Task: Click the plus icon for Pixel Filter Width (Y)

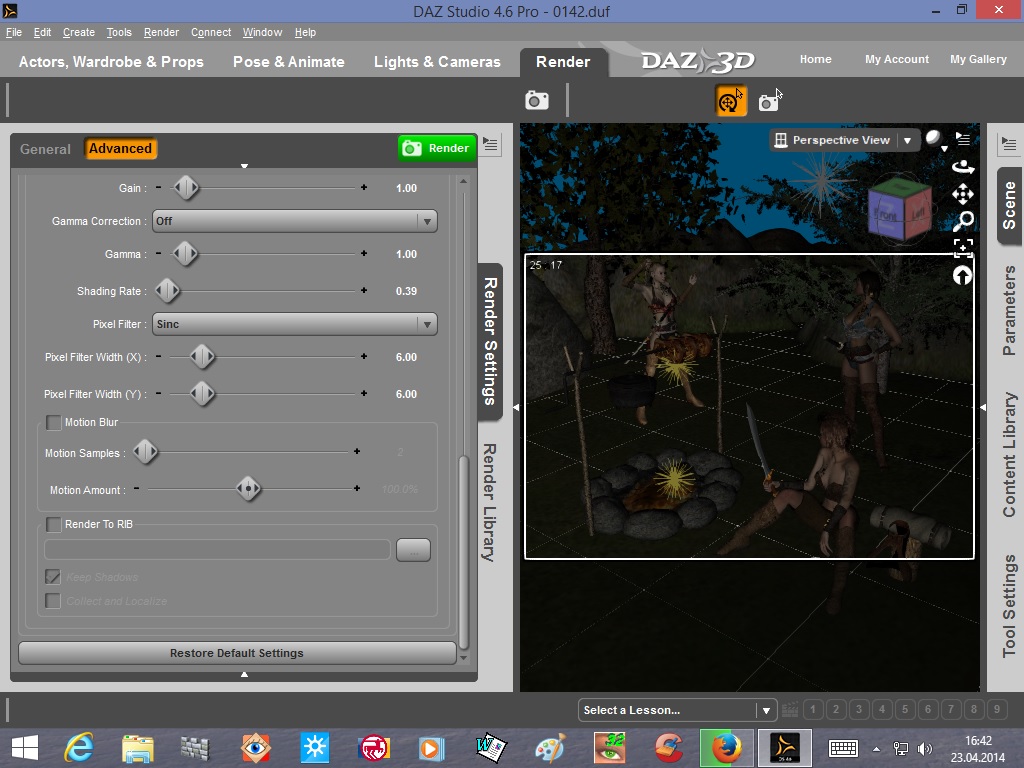Action: click(364, 394)
